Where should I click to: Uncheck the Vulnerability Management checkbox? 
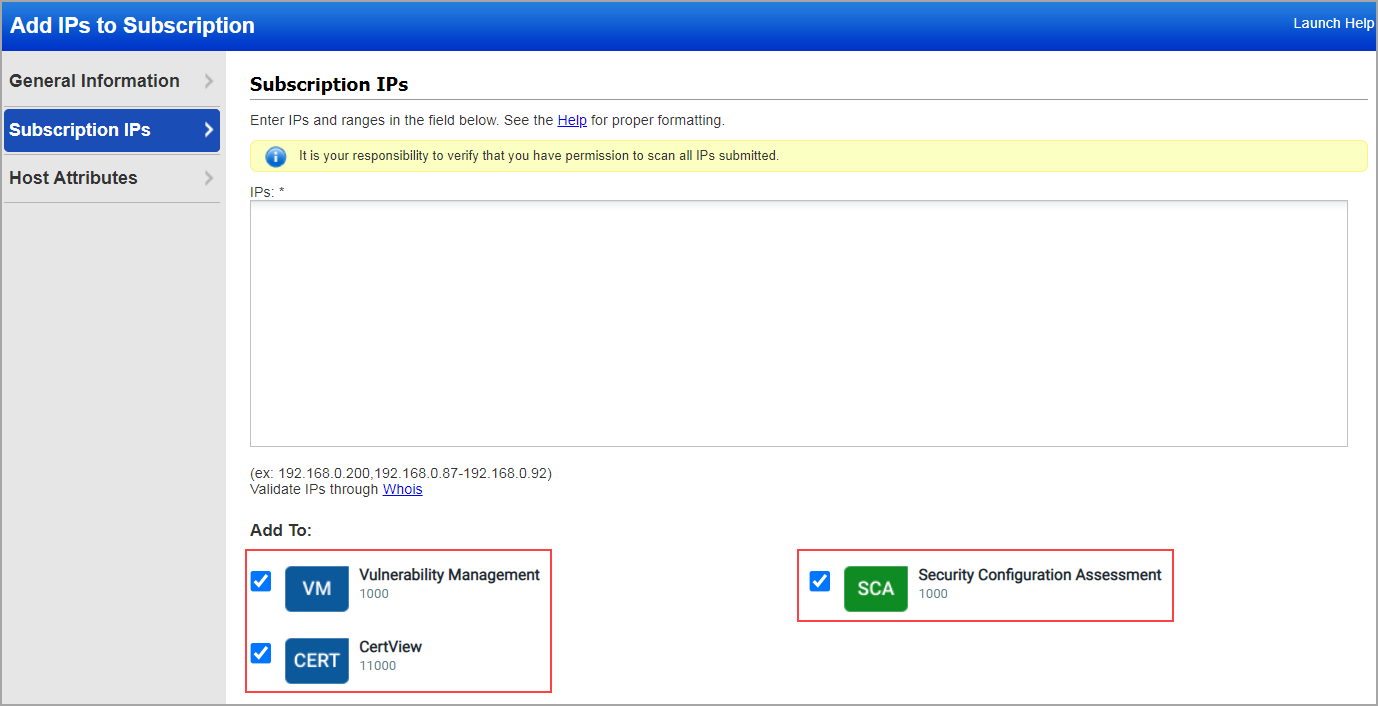point(261,581)
